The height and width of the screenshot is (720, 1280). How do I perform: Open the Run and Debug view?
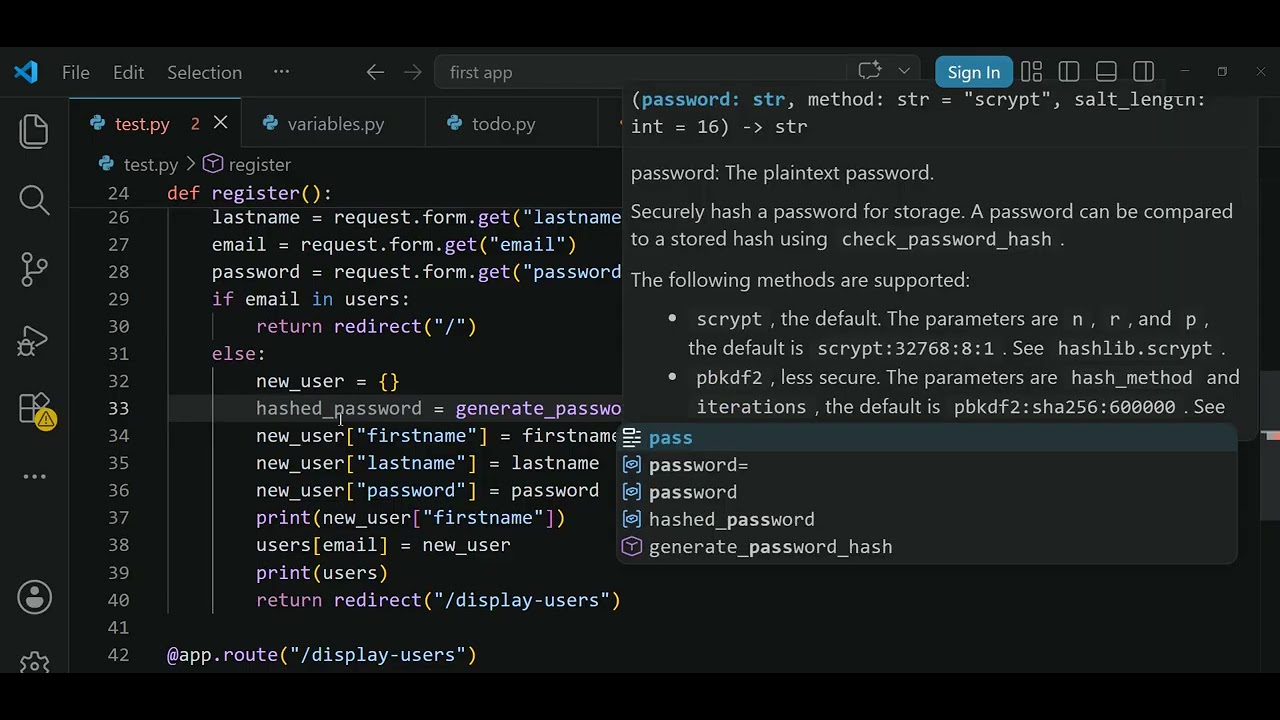click(34, 341)
